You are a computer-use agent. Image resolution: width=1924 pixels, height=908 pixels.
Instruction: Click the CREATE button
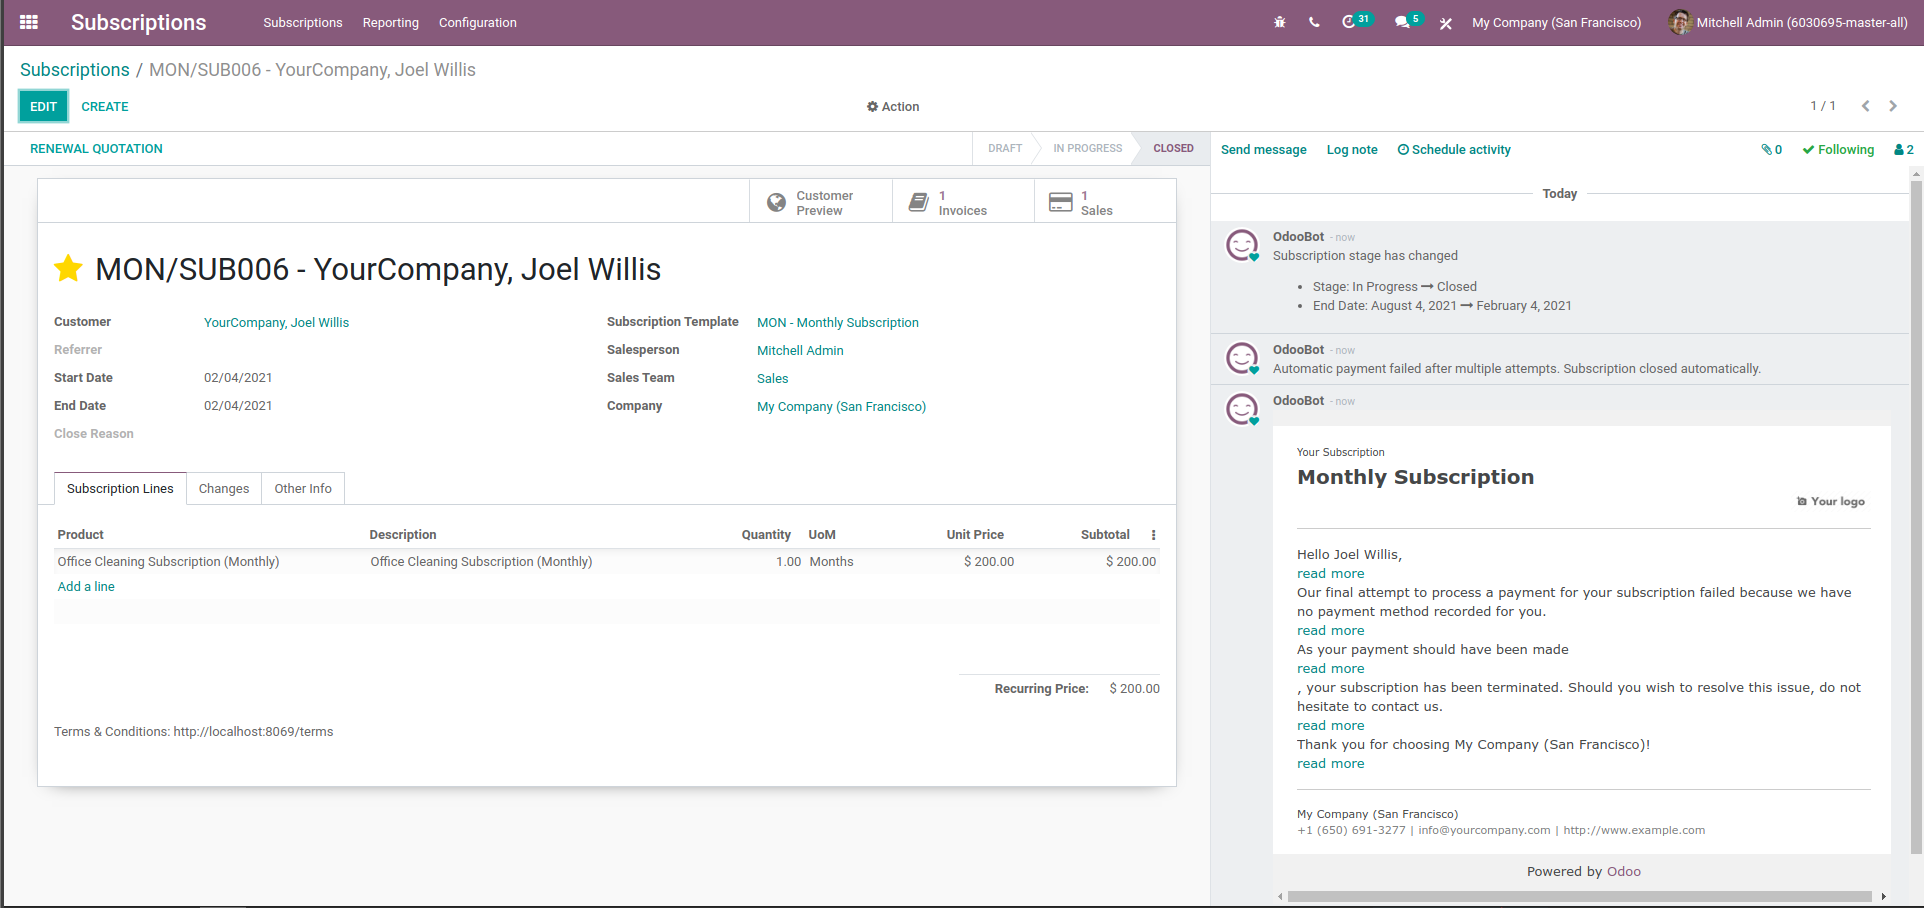point(105,107)
